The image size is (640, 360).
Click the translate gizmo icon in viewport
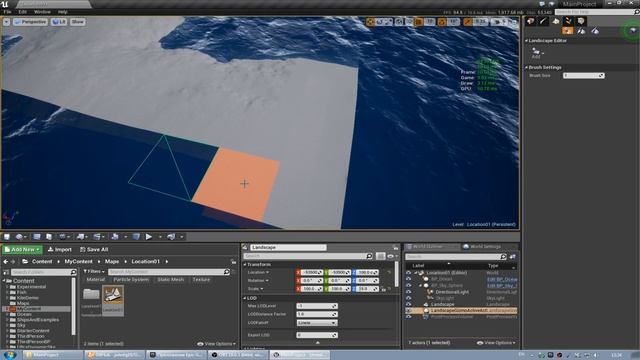click(370, 22)
